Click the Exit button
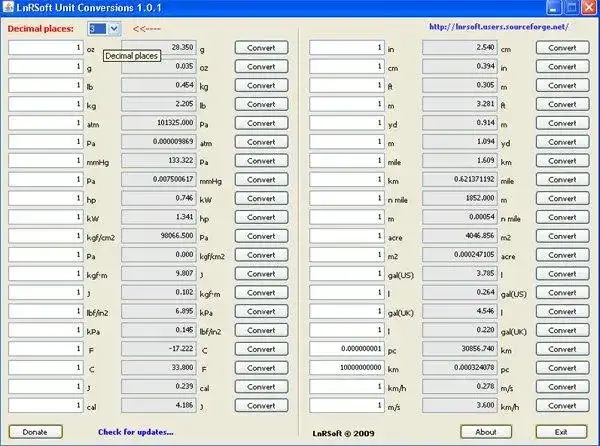 point(561,432)
